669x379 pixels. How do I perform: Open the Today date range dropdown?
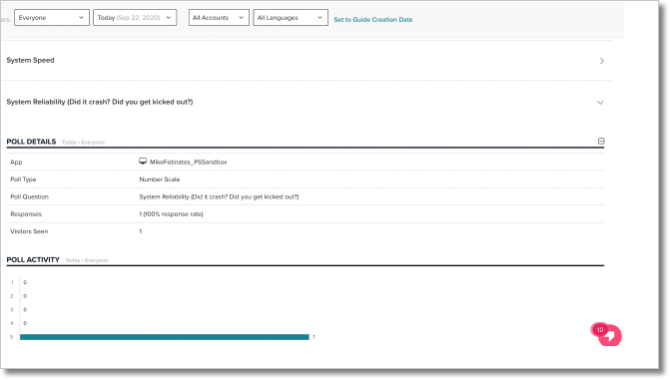pos(135,18)
